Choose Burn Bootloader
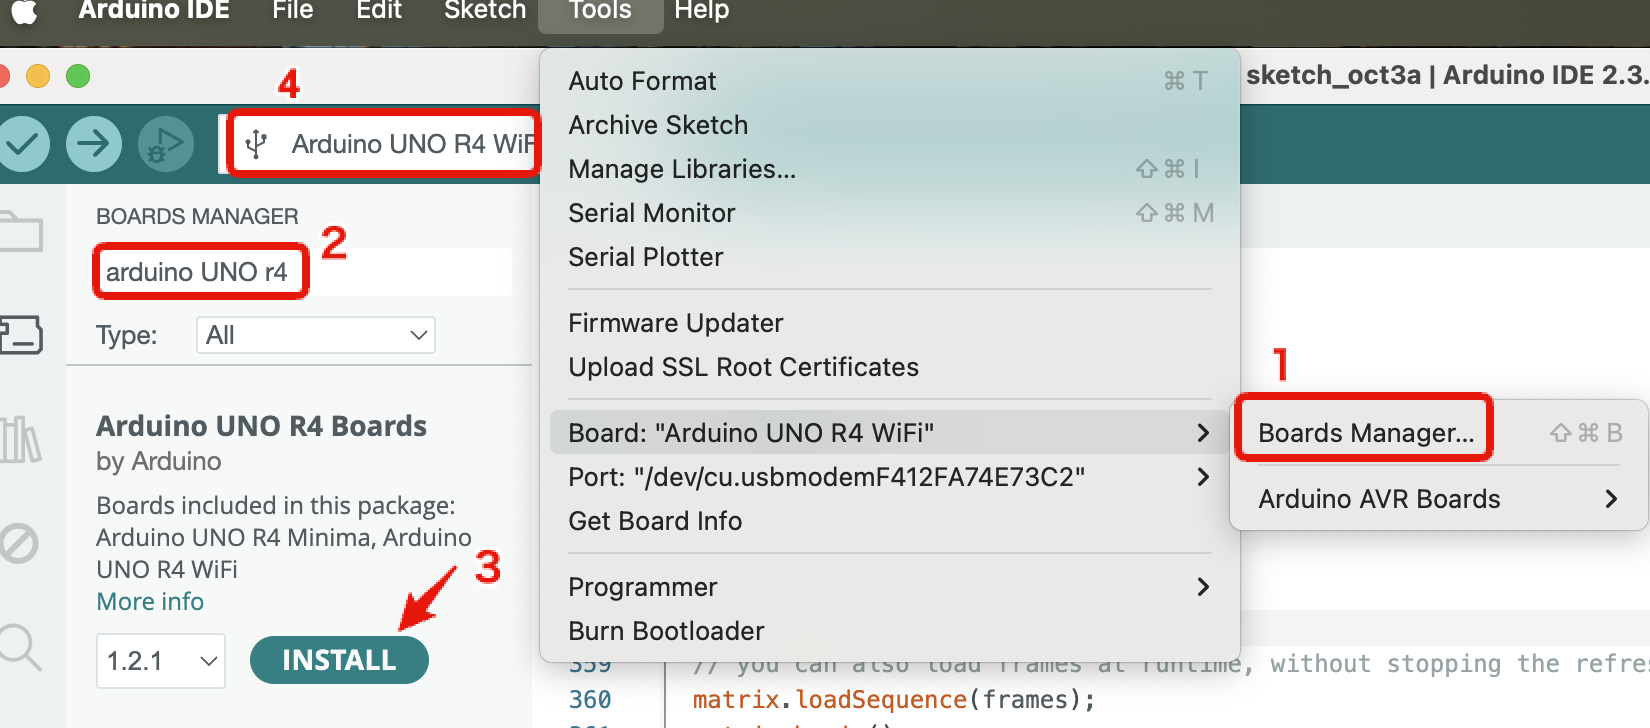 coord(890,630)
